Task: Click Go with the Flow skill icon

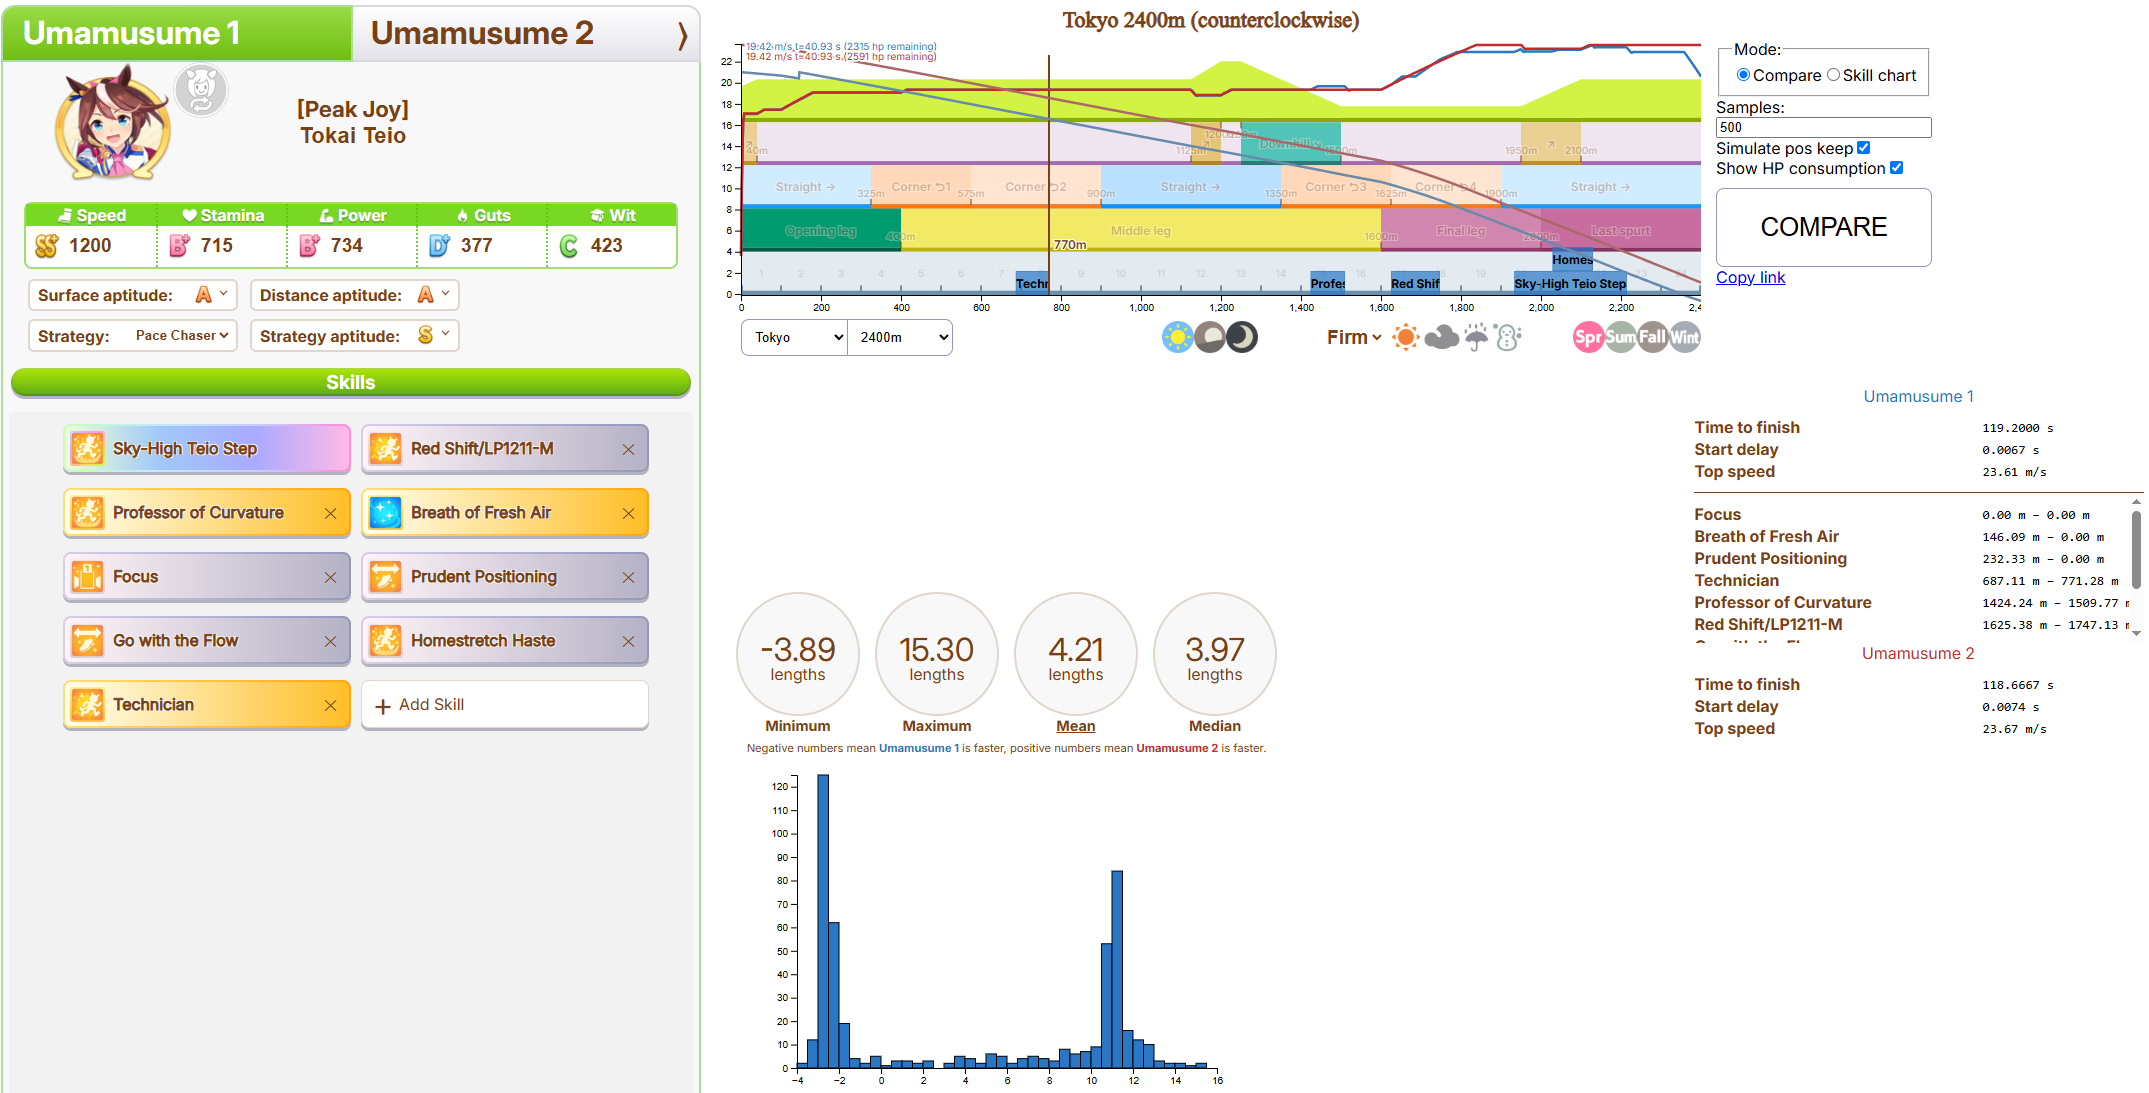Action: (87, 641)
